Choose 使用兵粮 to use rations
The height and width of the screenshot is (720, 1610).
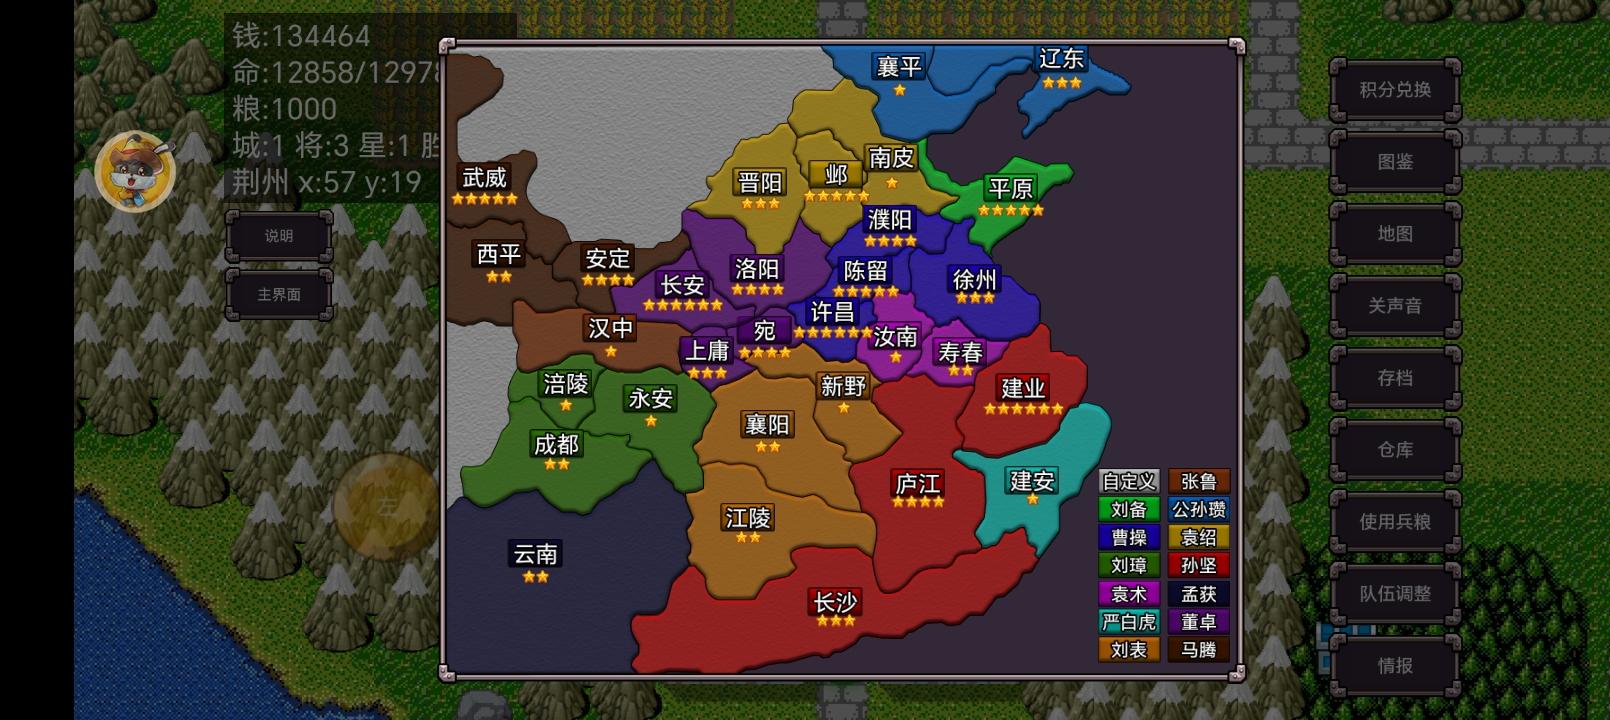click(1395, 522)
